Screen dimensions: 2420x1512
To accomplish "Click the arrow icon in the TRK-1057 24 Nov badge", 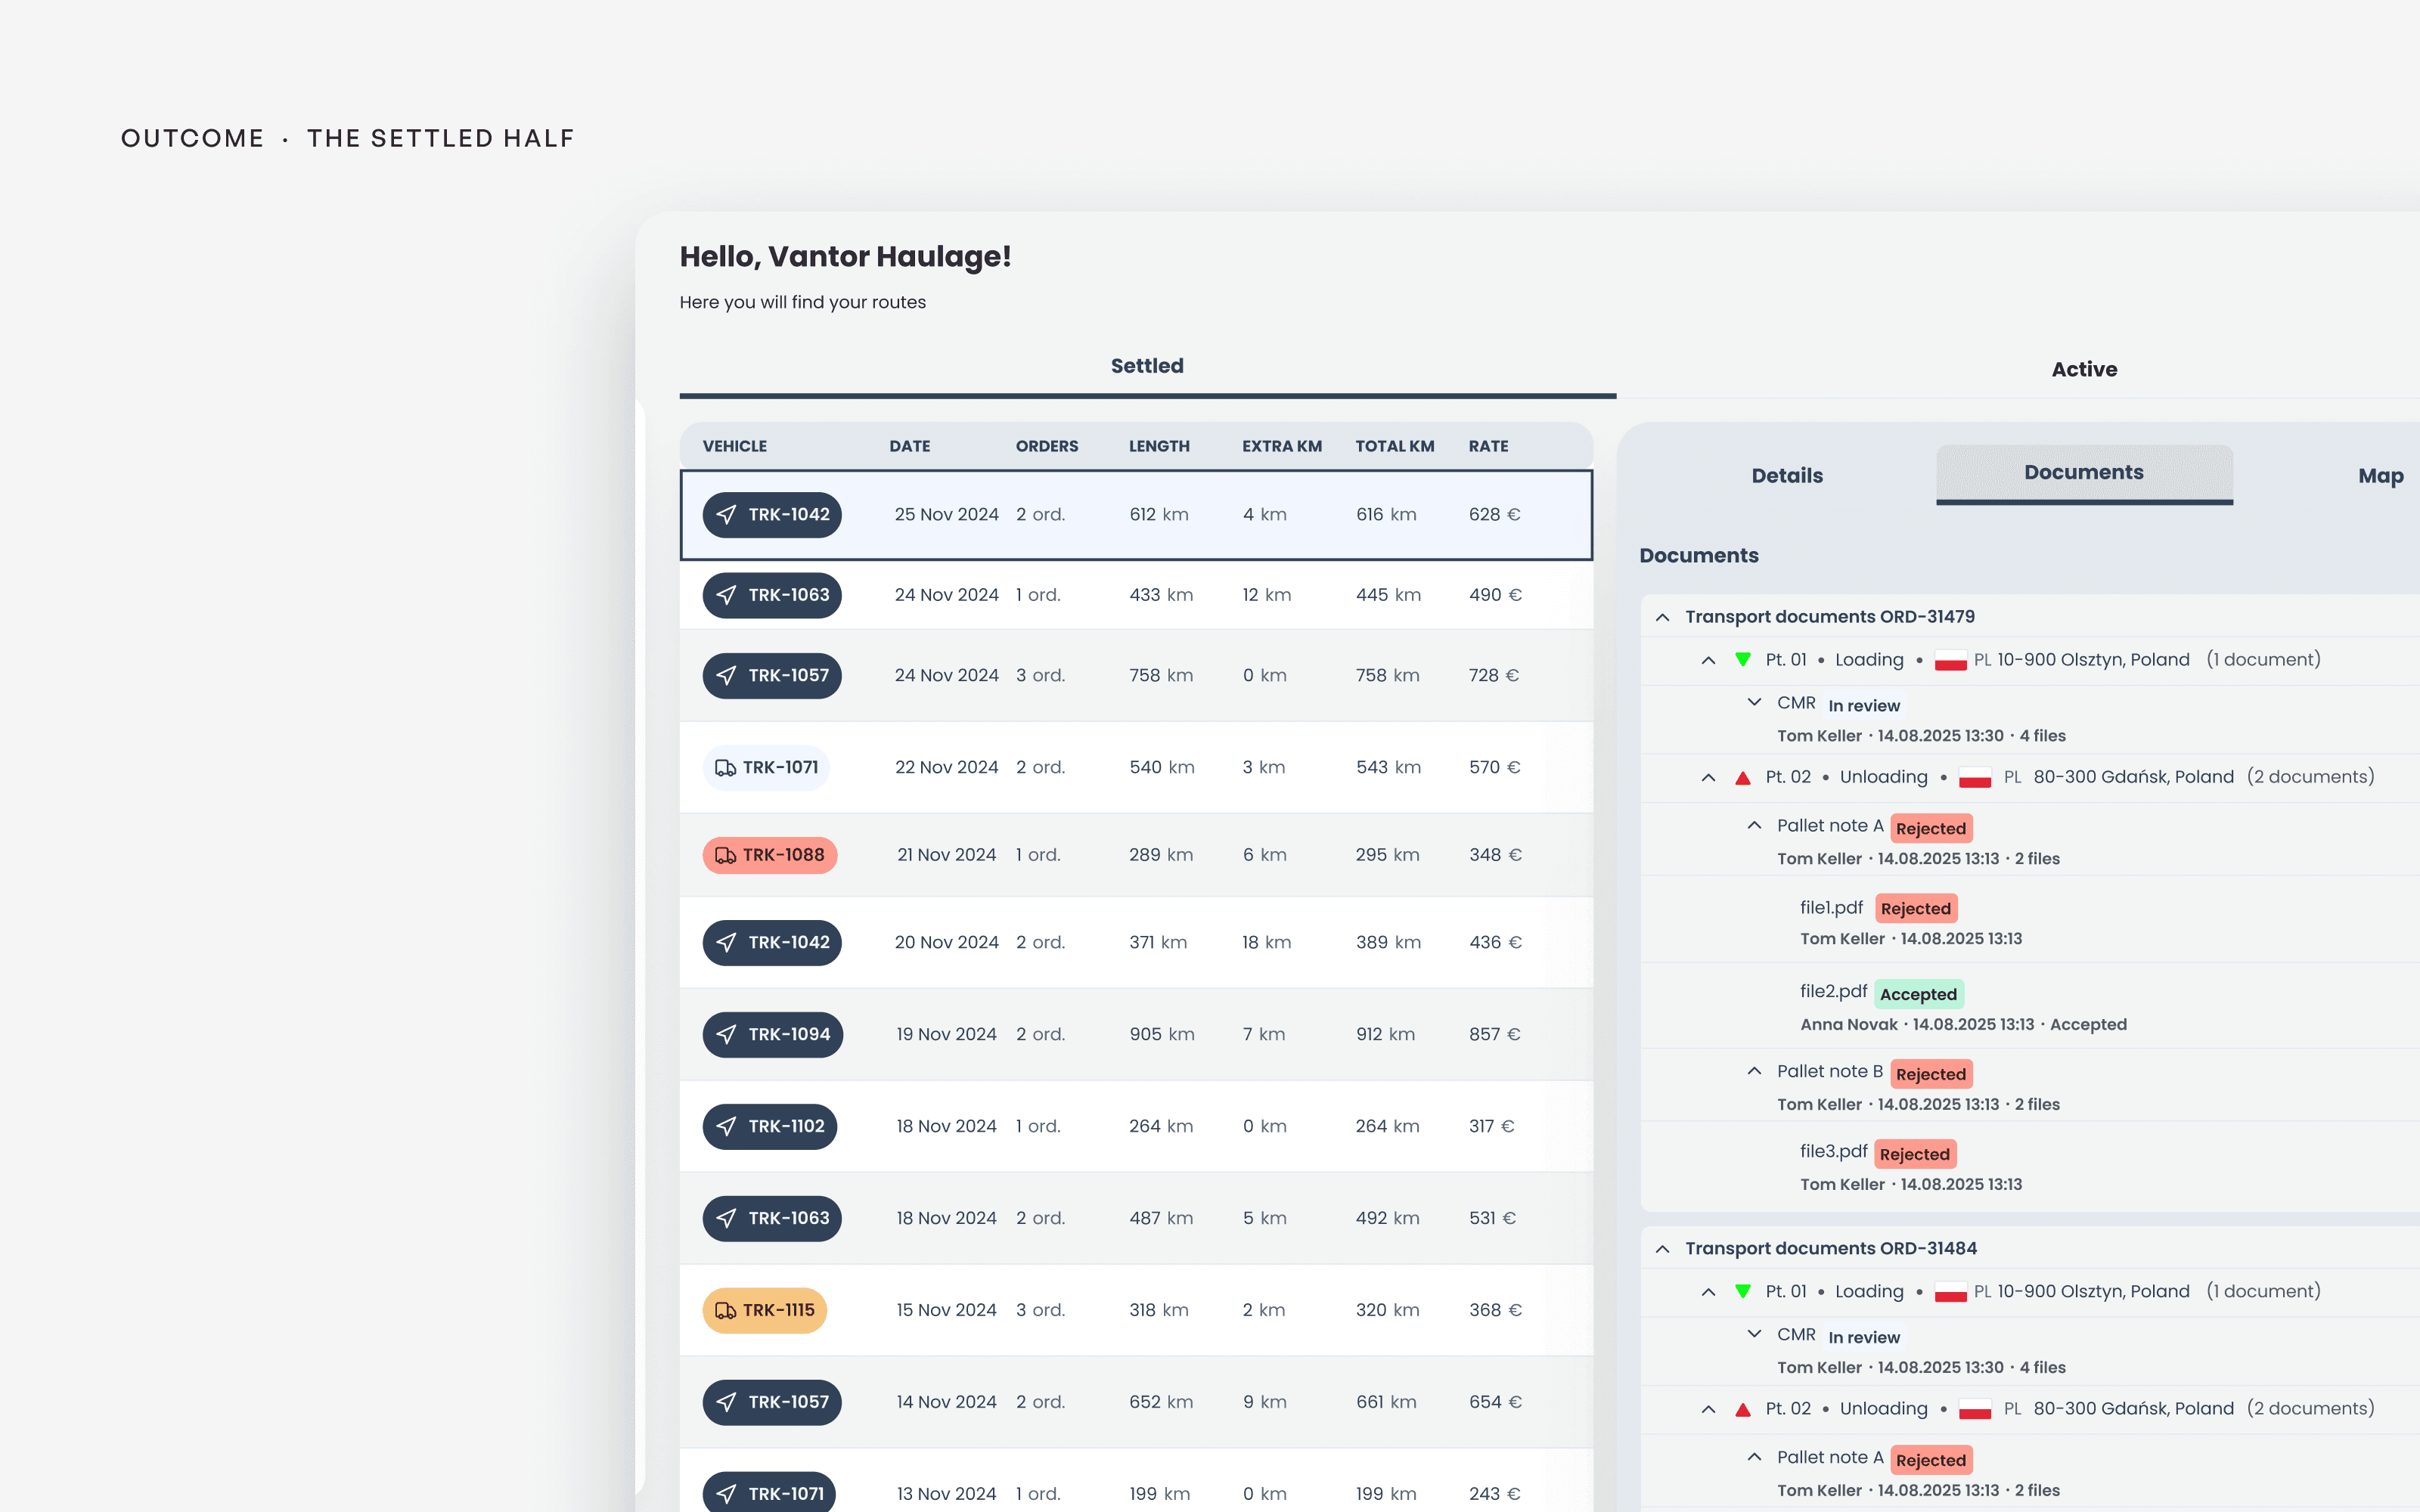I will [727, 675].
